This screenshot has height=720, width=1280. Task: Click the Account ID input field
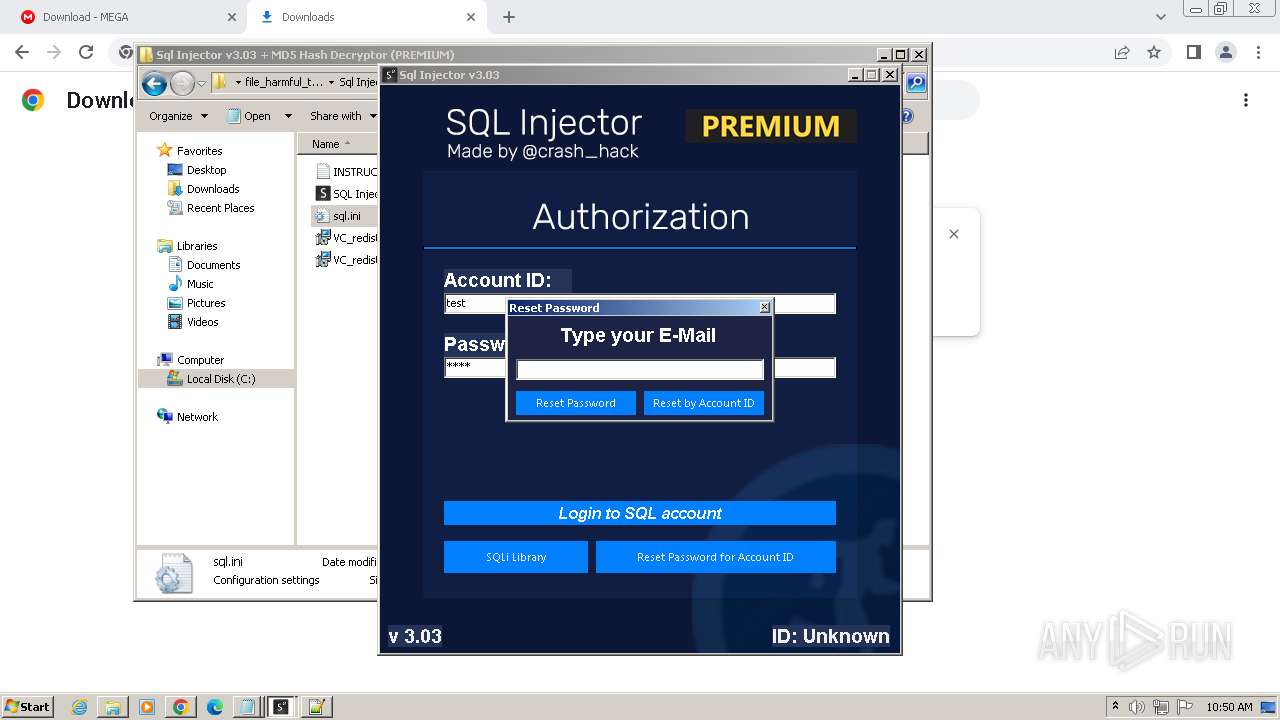point(640,303)
